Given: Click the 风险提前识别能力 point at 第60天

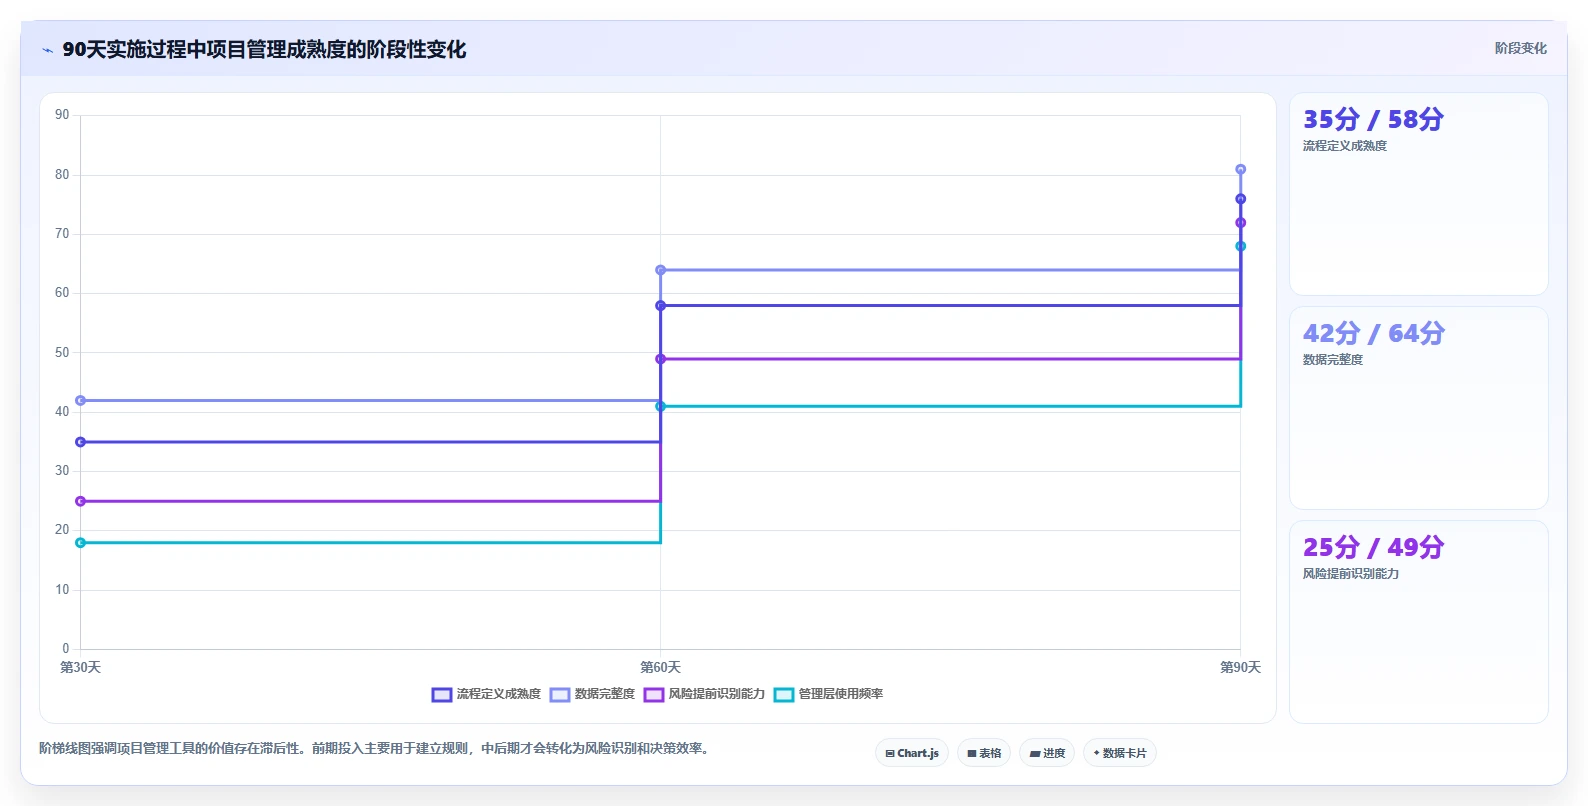Looking at the screenshot, I should point(660,359).
